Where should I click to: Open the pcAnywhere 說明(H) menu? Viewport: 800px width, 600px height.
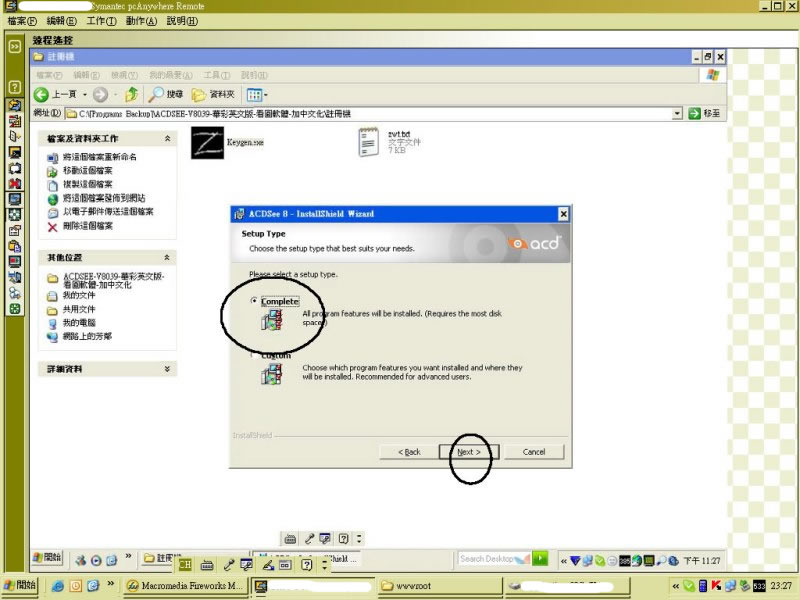182,21
